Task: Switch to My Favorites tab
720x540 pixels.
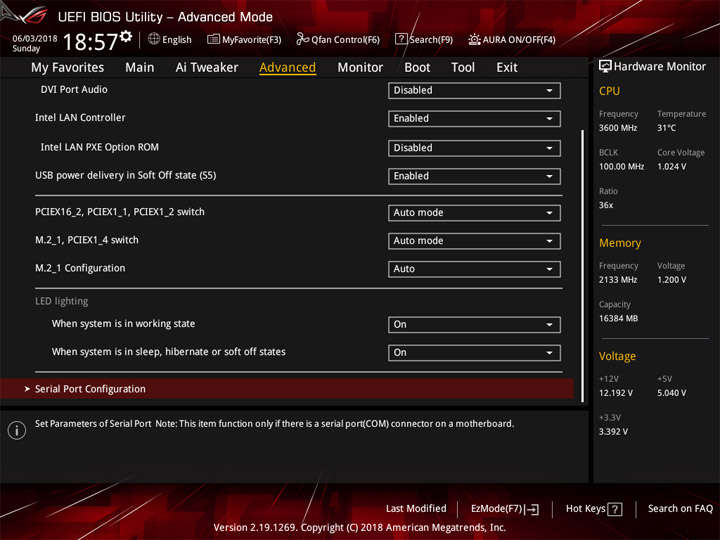Action: [x=68, y=68]
